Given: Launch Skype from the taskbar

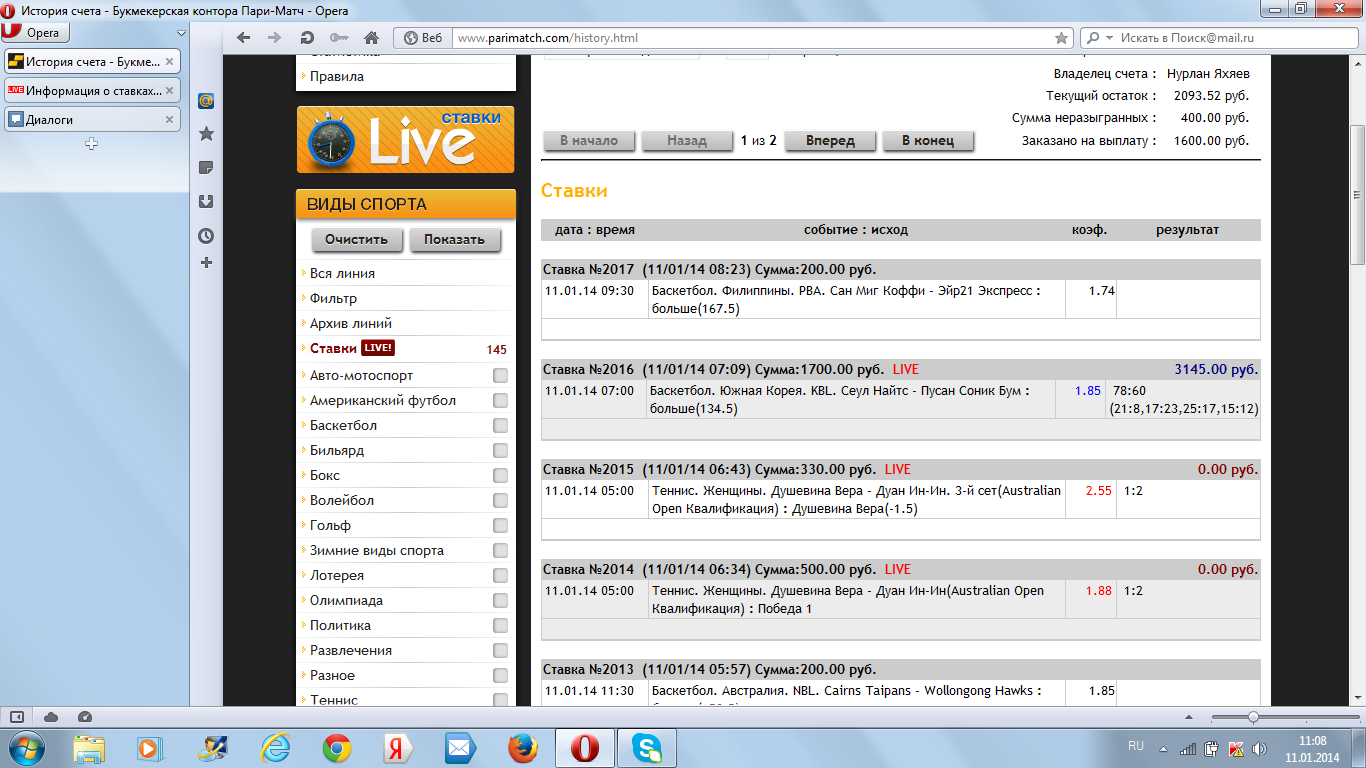Looking at the screenshot, I should pos(647,747).
